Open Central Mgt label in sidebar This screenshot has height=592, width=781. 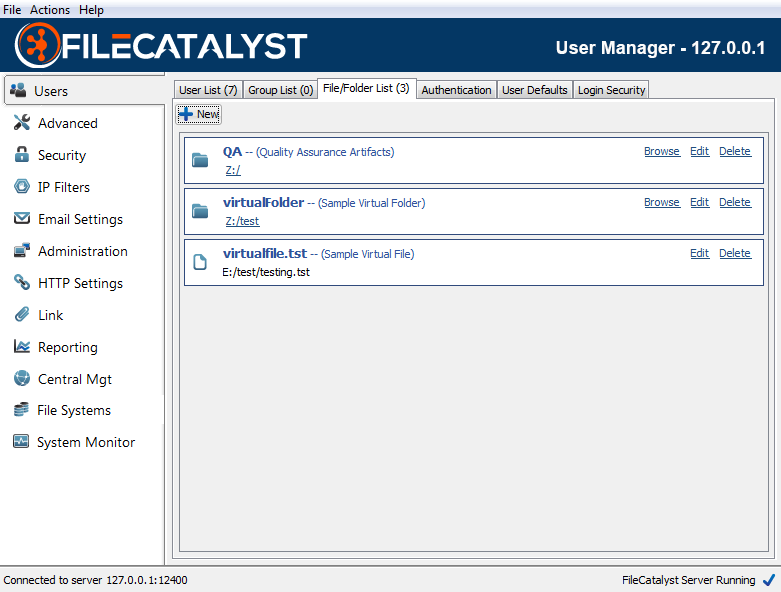point(75,379)
